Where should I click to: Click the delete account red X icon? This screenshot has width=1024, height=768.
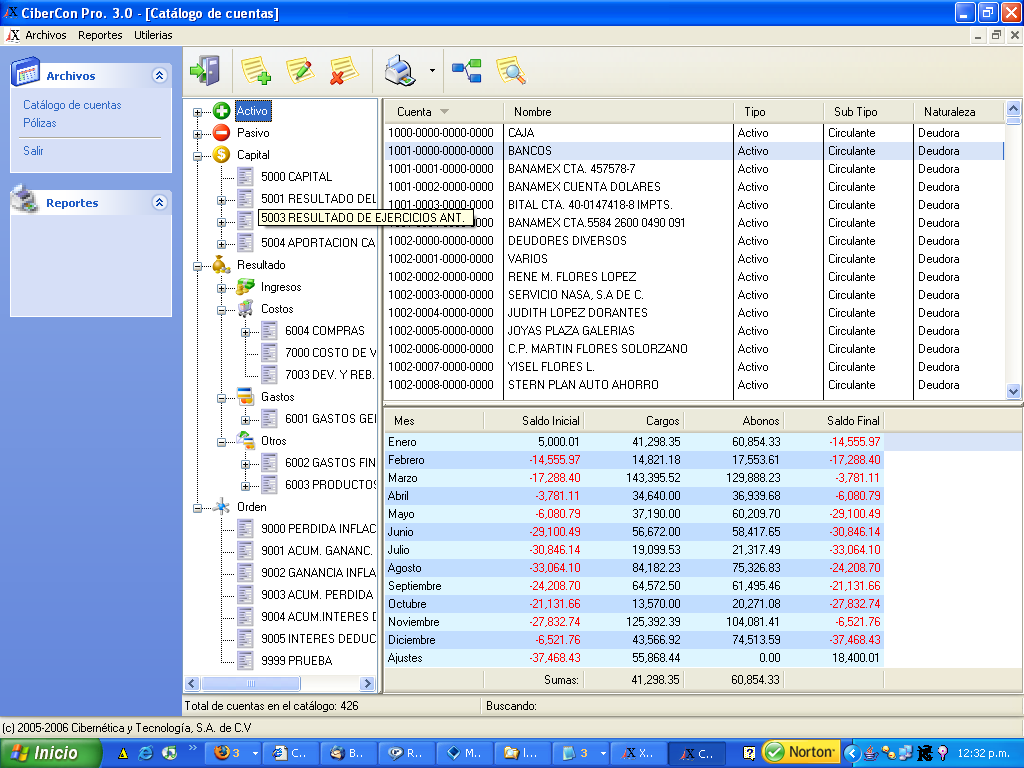[344, 71]
